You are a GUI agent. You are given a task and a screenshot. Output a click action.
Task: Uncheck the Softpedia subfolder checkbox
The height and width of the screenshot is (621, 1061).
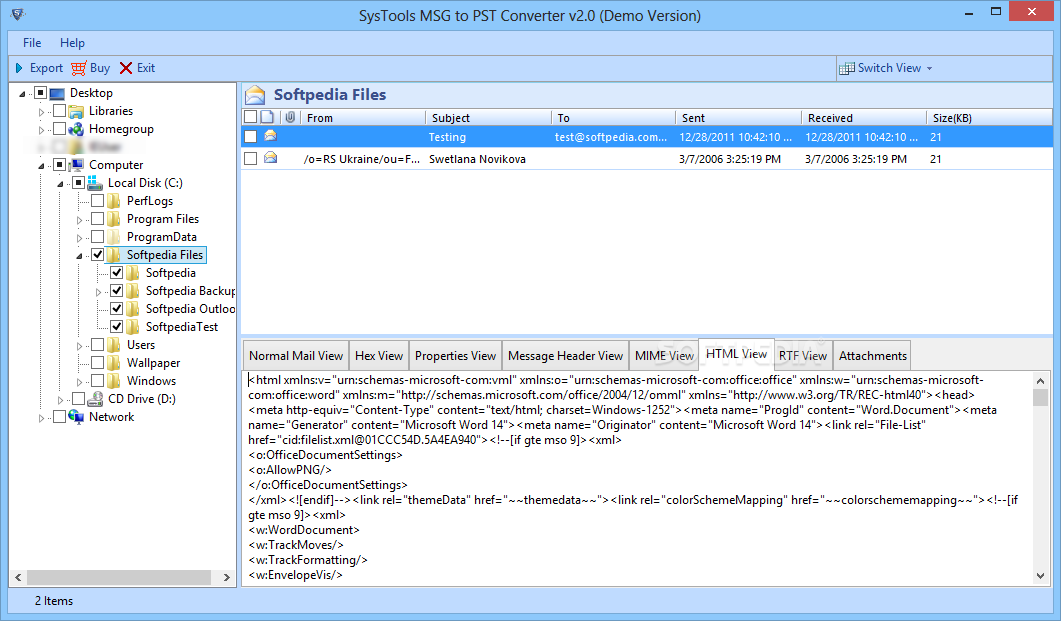point(116,273)
